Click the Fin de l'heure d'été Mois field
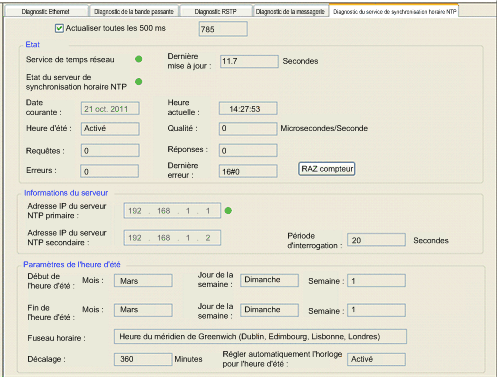The height and width of the screenshot is (378, 498). pyautogui.click(x=143, y=310)
